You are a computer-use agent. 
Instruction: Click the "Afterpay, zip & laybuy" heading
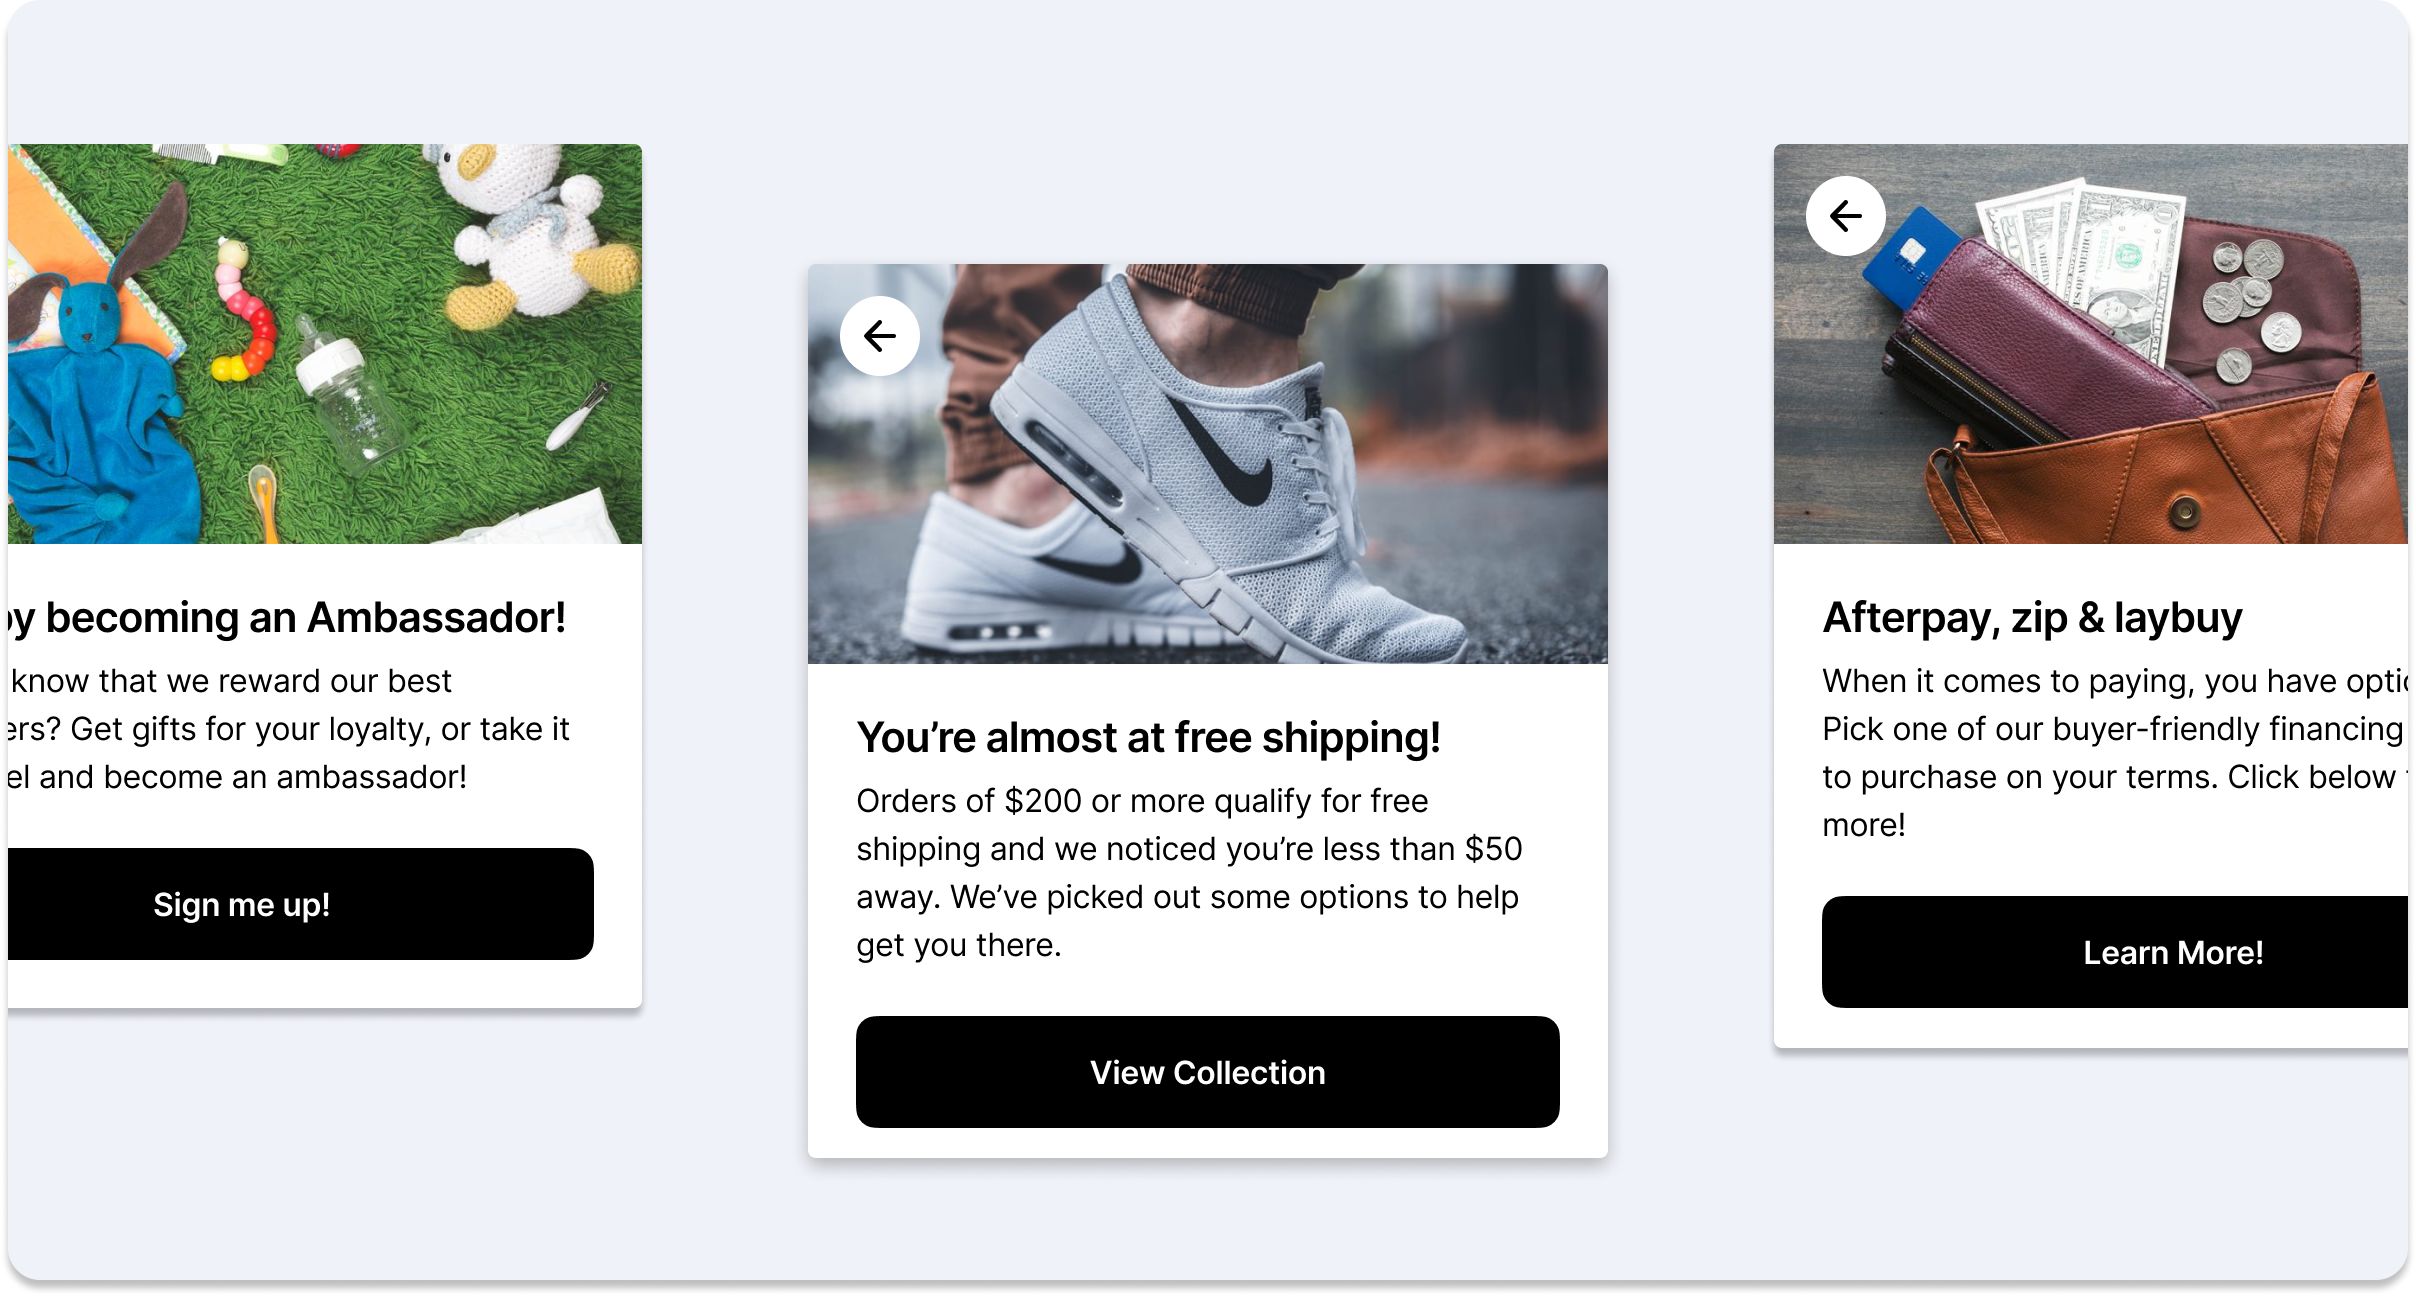click(x=2032, y=617)
